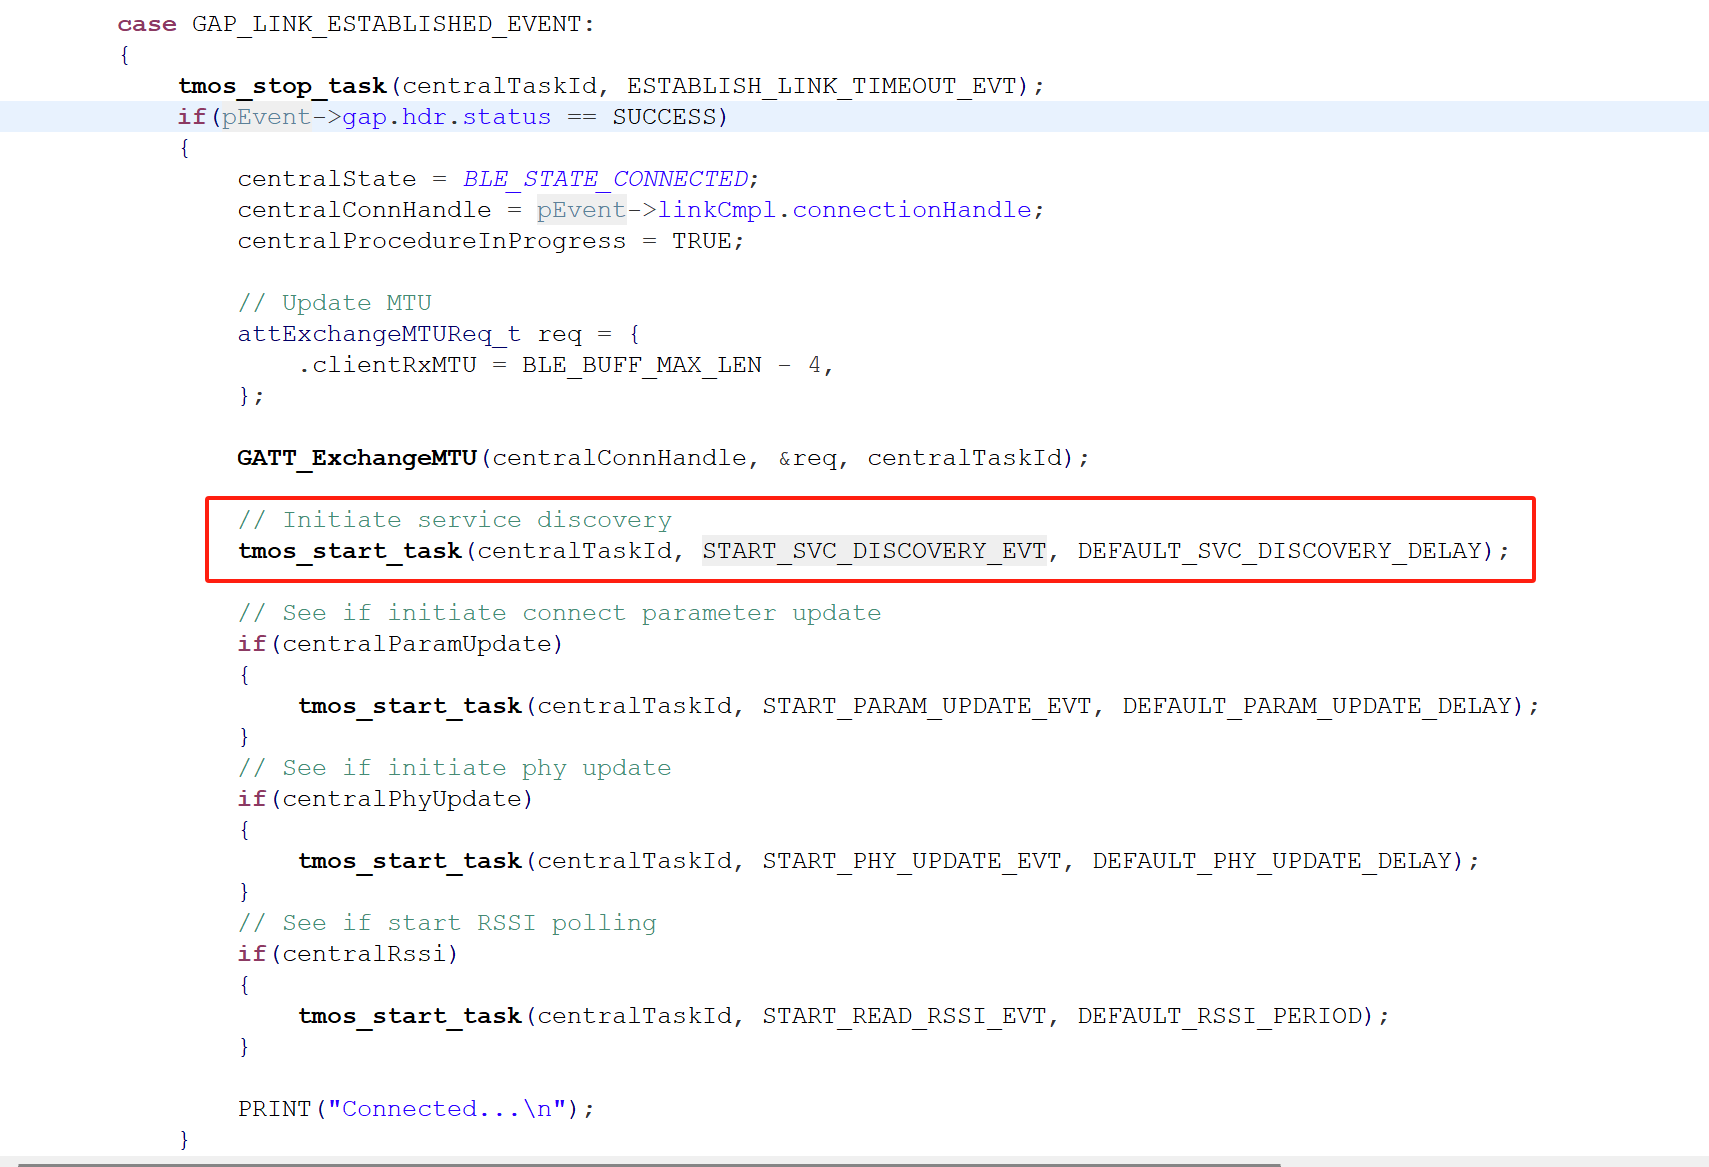This screenshot has width=1709, height=1167.
Task: Click the ESTABLISH_LINK_TIMEOUT_EVT argument
Action: click(821, 86)
